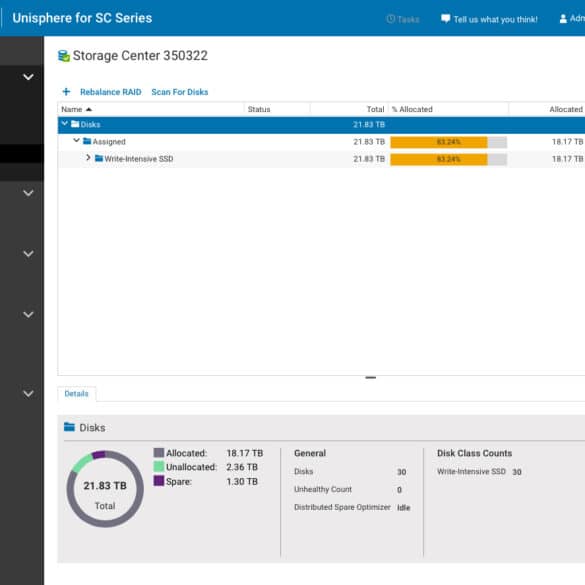Click the Storage Center database icon

click(64, 56)
